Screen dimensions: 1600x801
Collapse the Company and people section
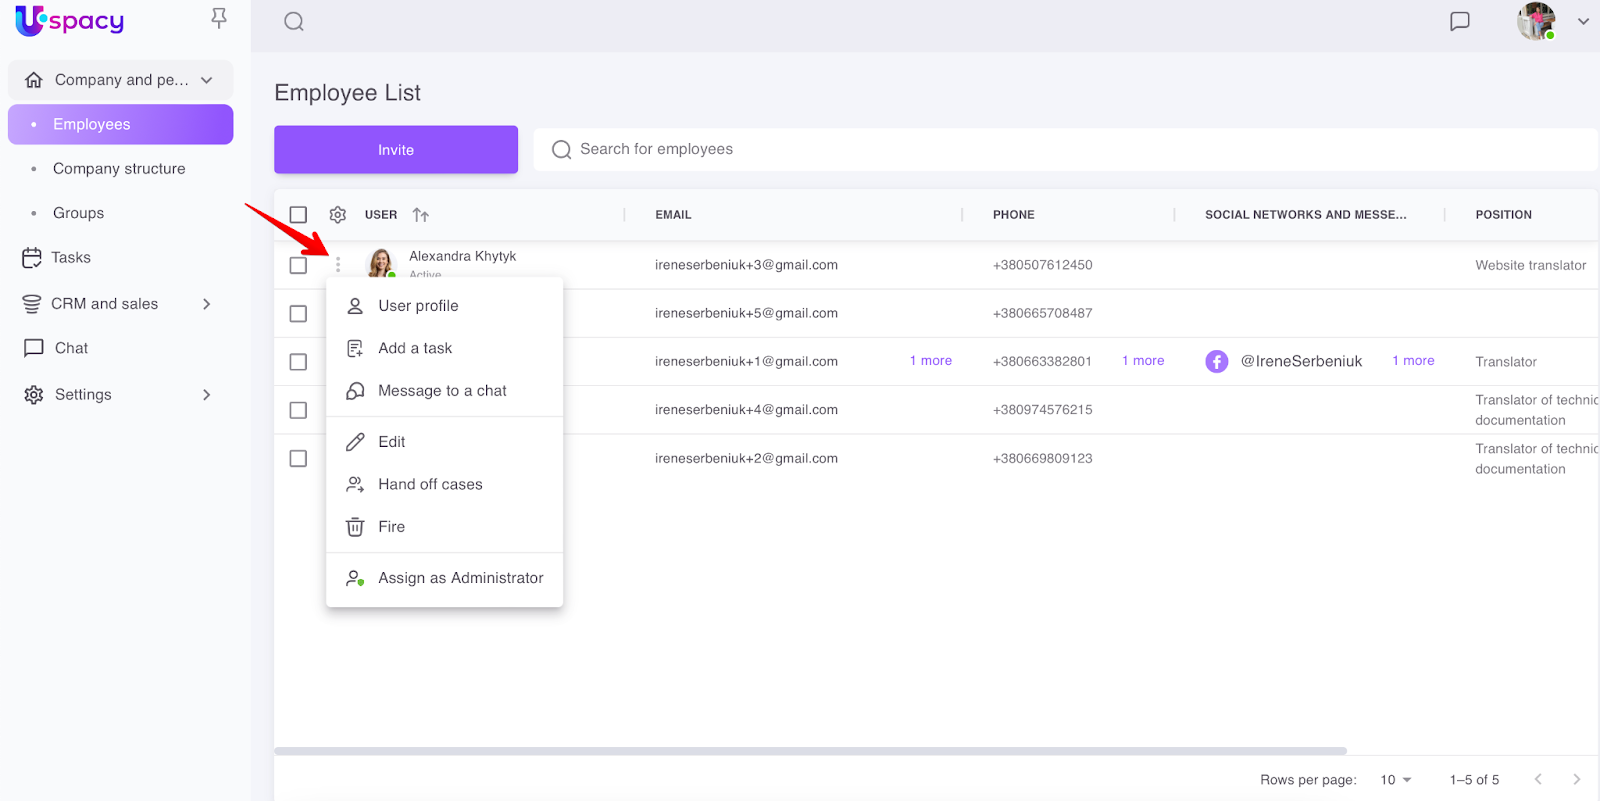(x=207, y=80)
